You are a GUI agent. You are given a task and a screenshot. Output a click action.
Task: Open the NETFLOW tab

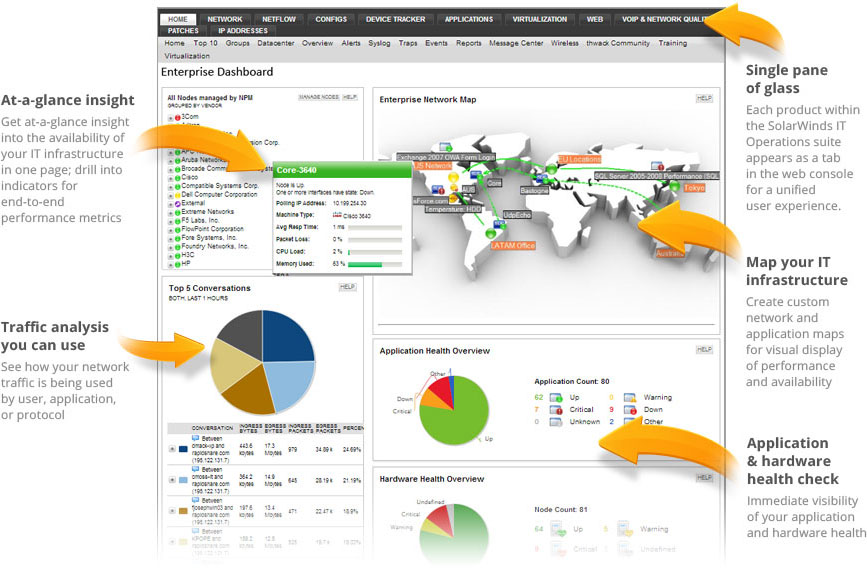(279, 19)
